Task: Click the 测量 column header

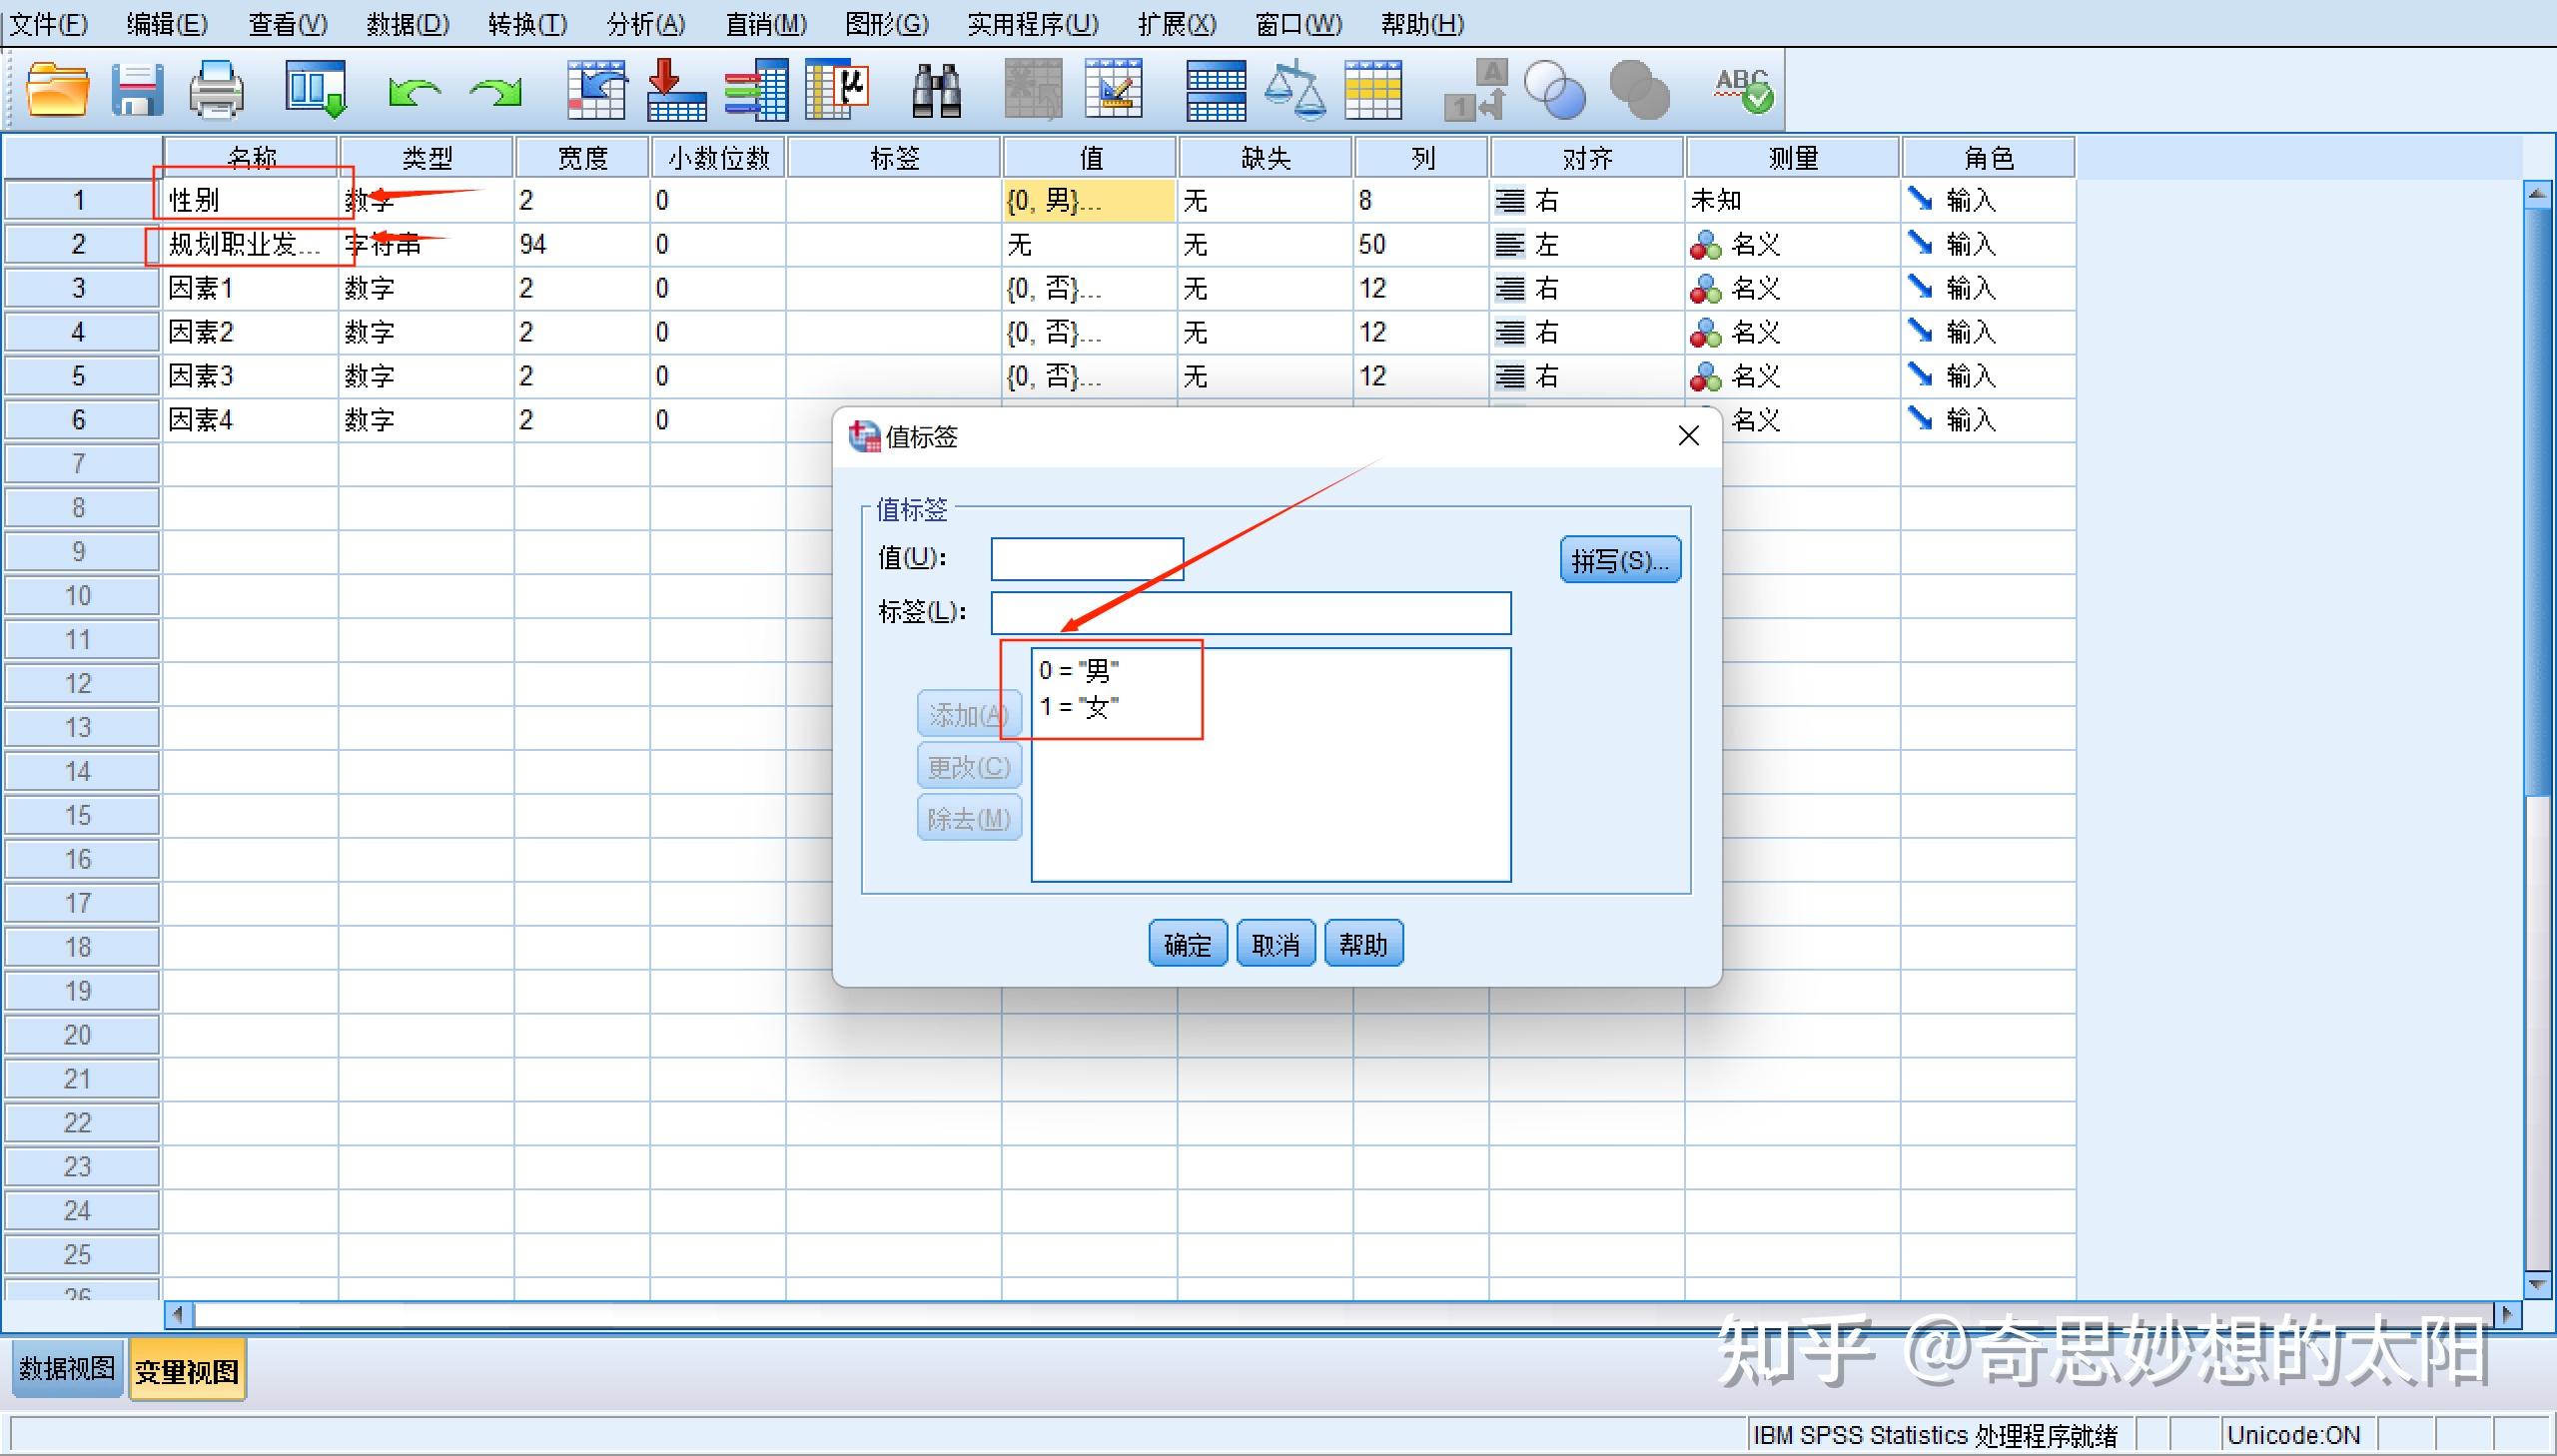Action: 1792,157
